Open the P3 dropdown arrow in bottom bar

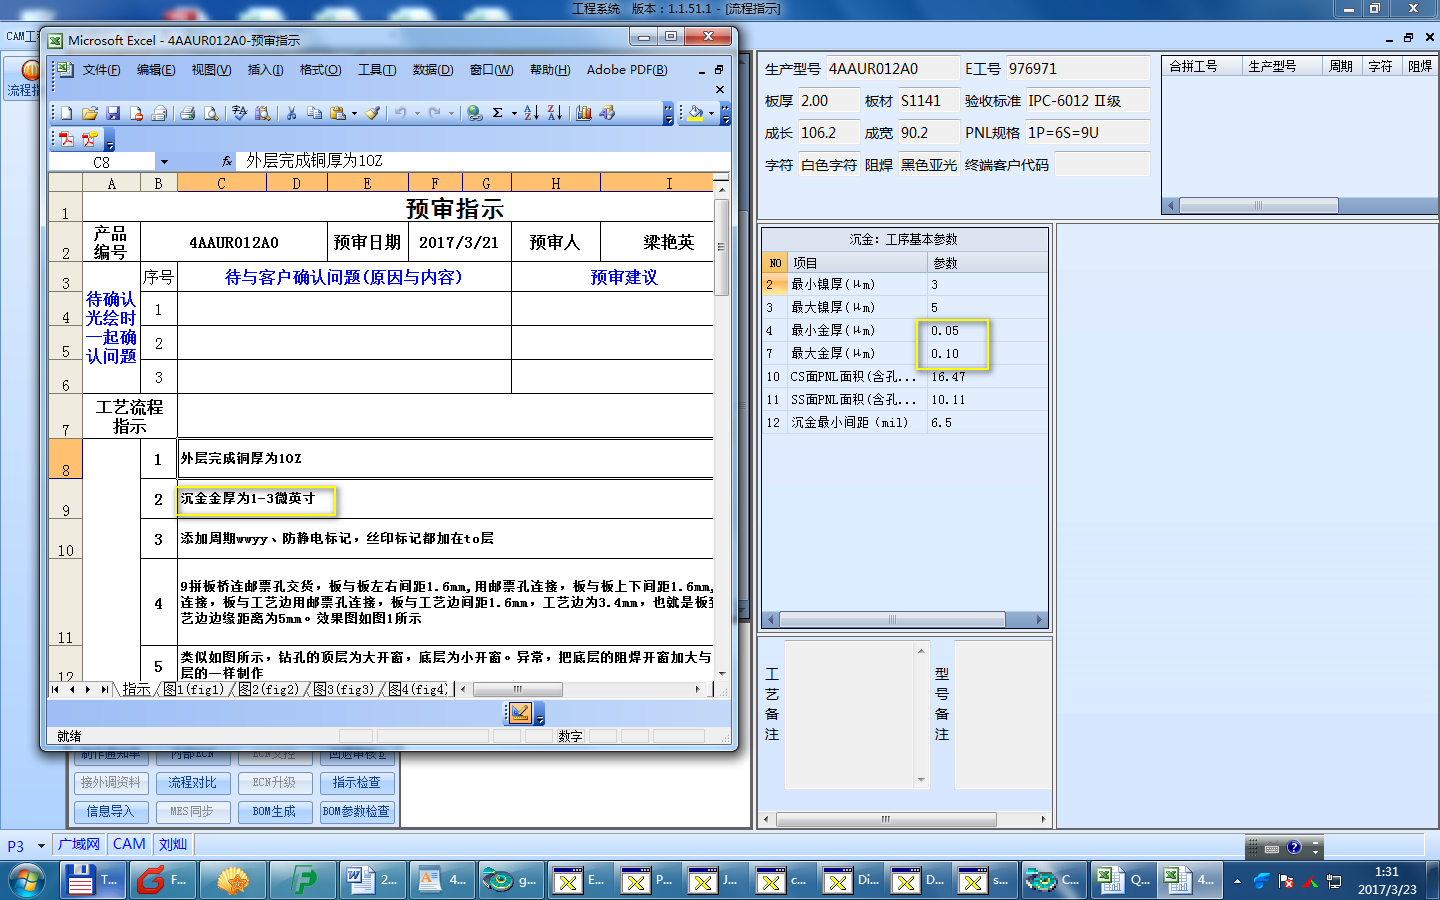(x=41, y=846)
